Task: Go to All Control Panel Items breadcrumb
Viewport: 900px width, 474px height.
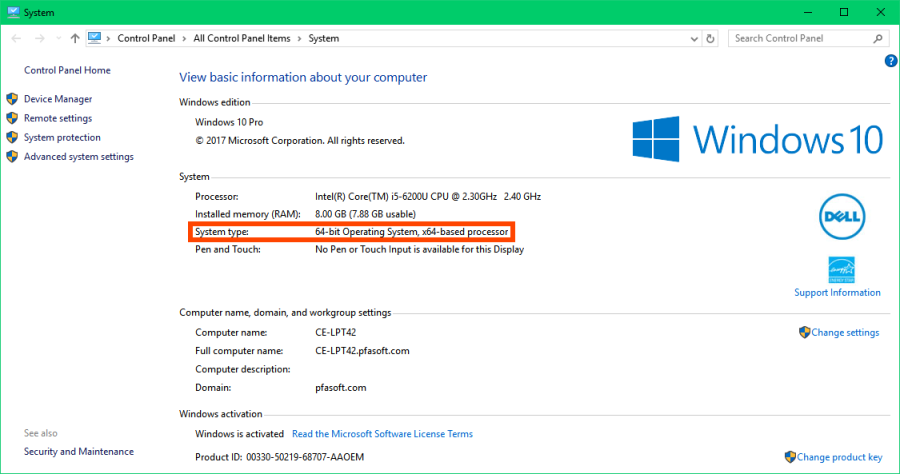Action: click(243, 39)
